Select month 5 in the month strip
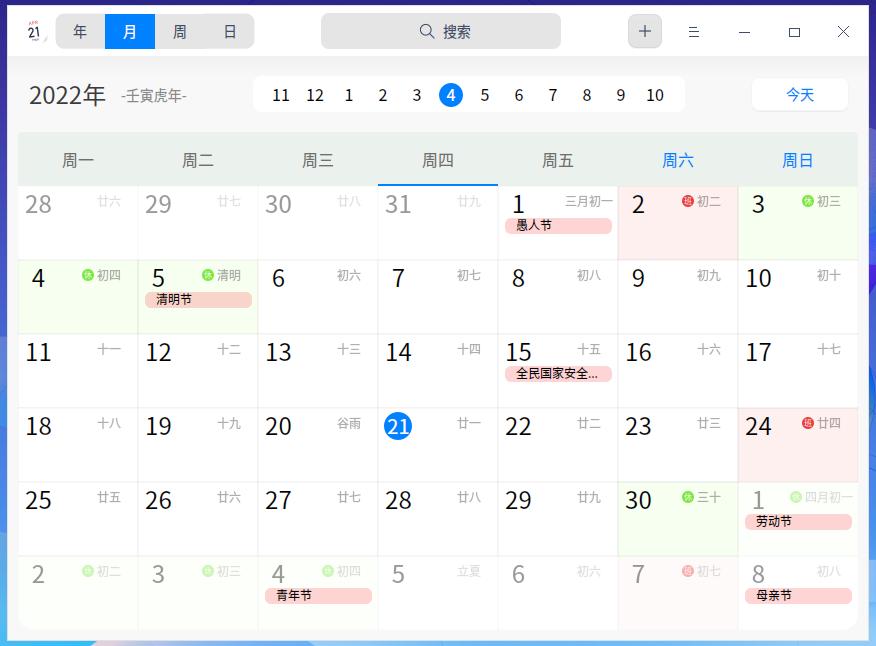This screenshot has width=876, height=646. pyautogui.click(x=485, y=95)
